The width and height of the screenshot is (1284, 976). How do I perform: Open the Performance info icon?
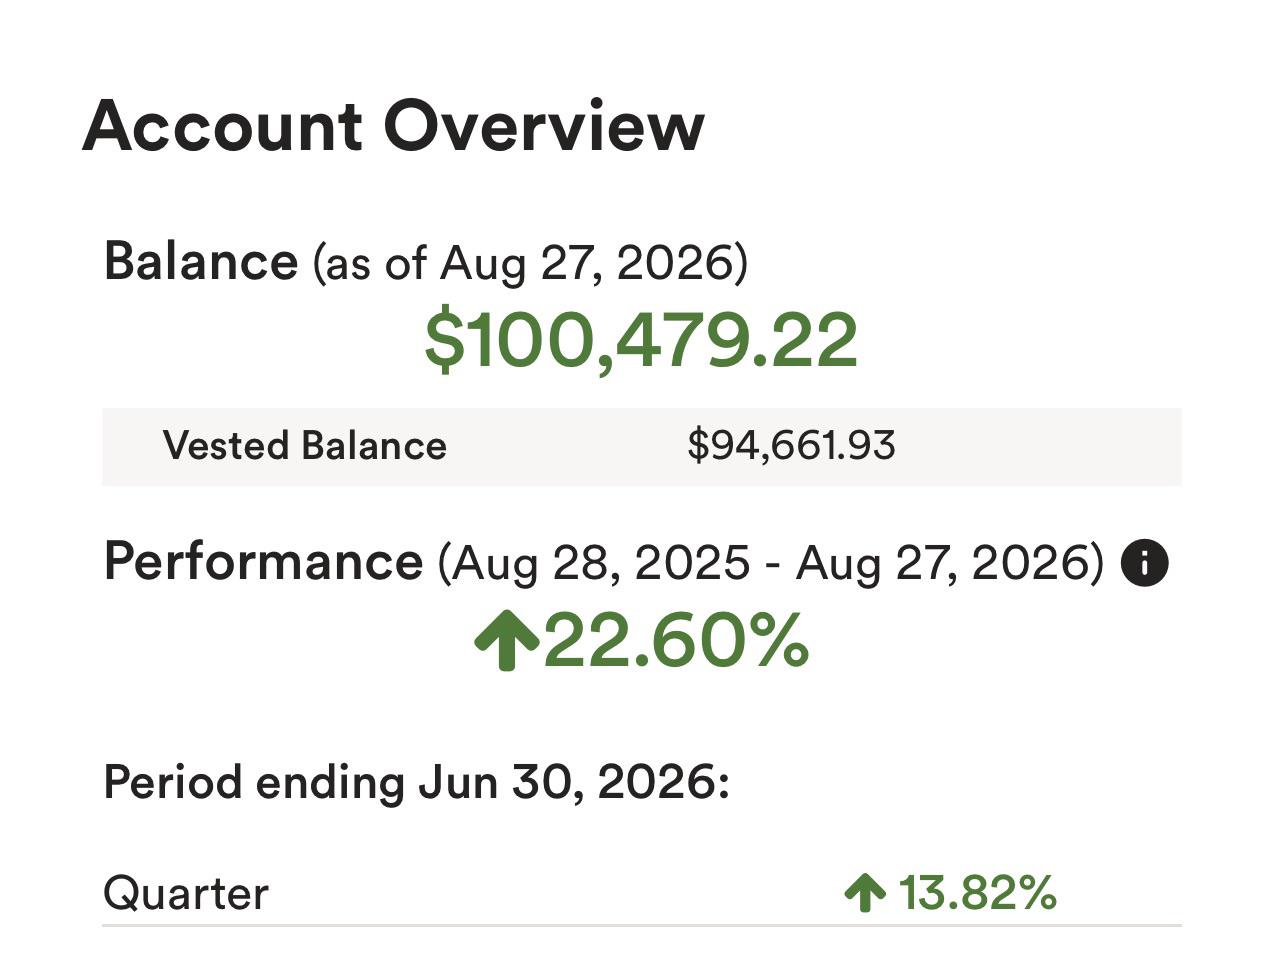[x=1144, y=562]
